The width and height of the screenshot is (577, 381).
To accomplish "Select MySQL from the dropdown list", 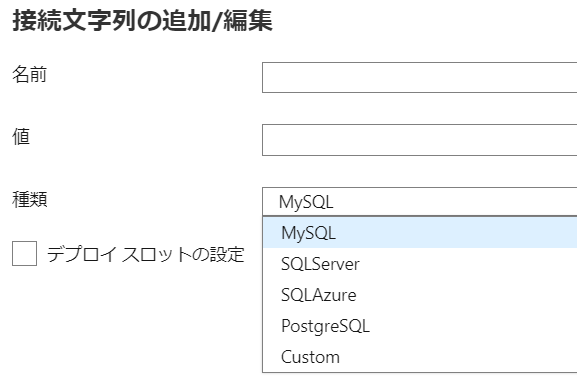I will [420, 233].
